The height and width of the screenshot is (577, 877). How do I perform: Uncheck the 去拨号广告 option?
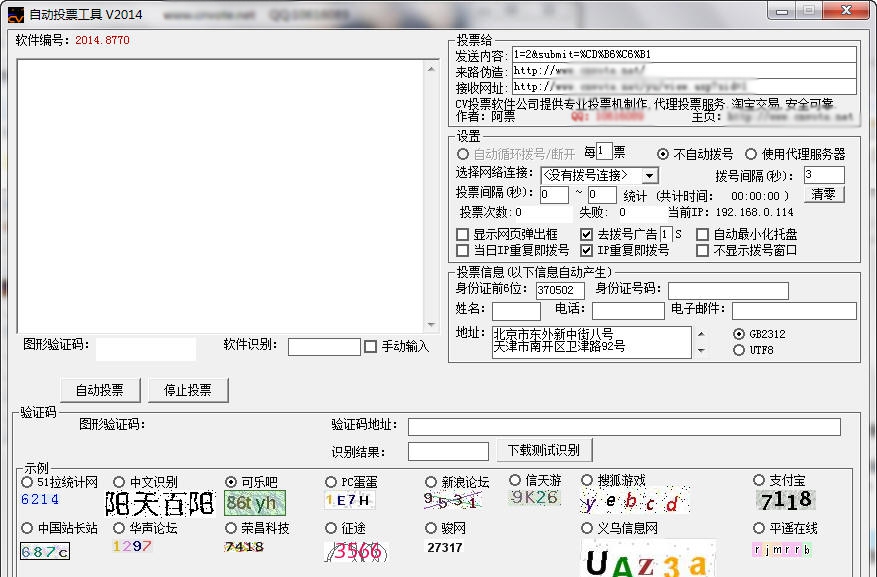point(586,235)
